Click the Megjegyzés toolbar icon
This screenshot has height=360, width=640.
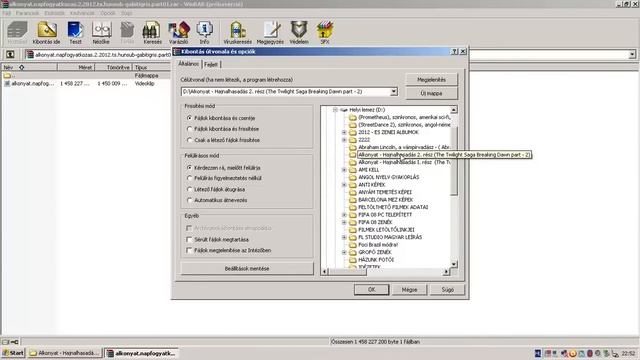click(x=270, y=33)
